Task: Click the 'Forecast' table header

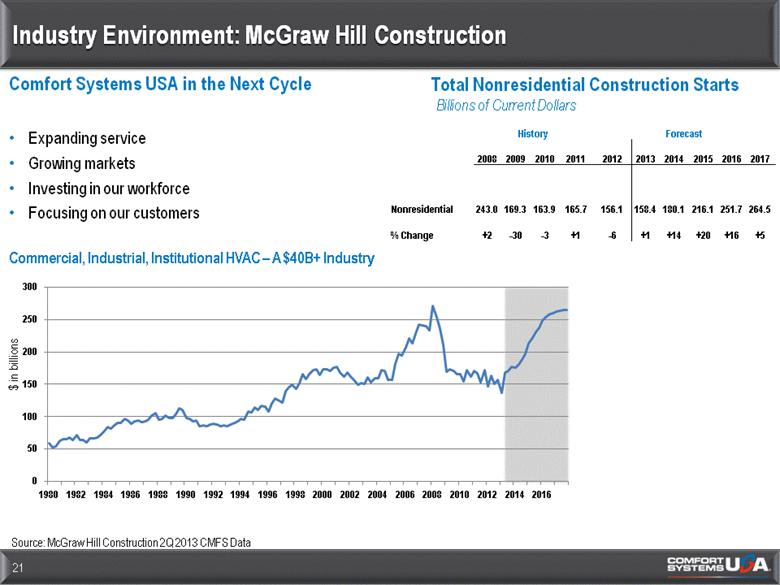Action: click(683, 134)
